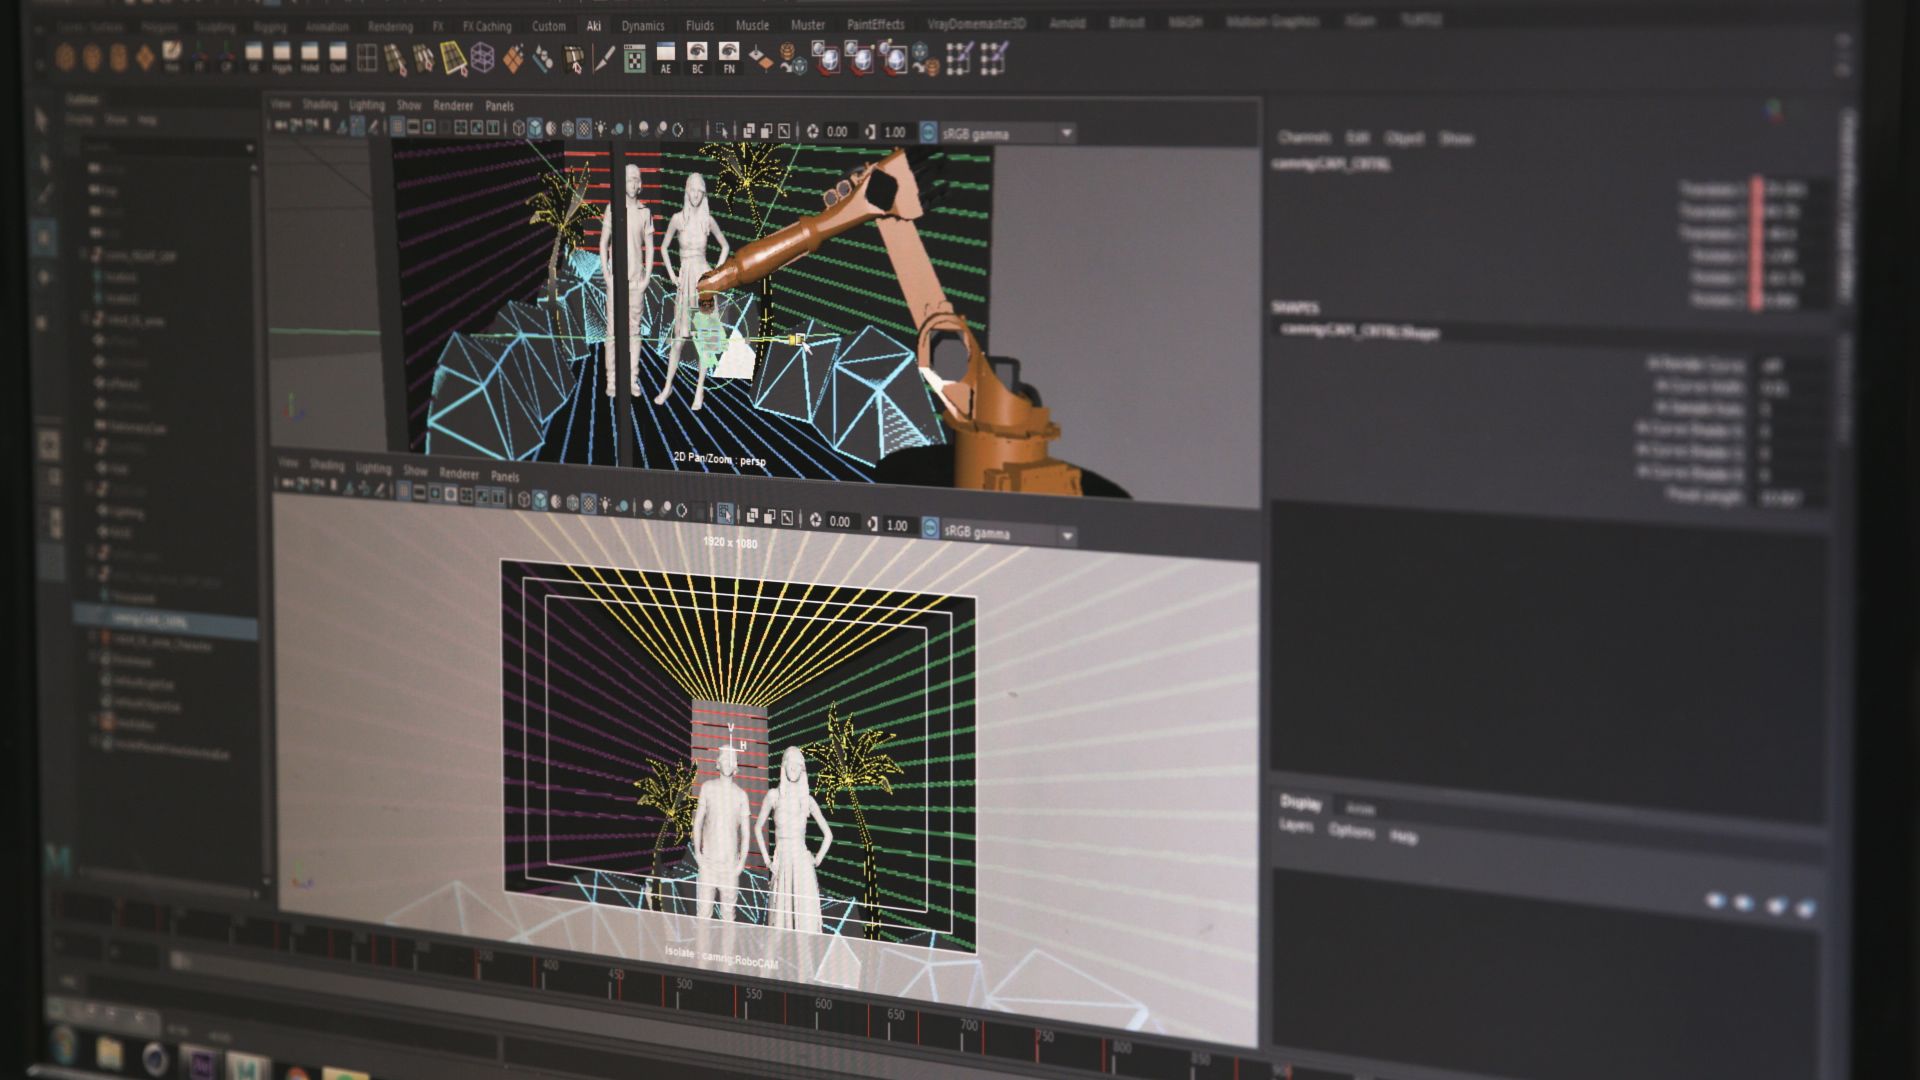
Task: Click the FN eye shelf icon
Action: click(x=729, y=56)
